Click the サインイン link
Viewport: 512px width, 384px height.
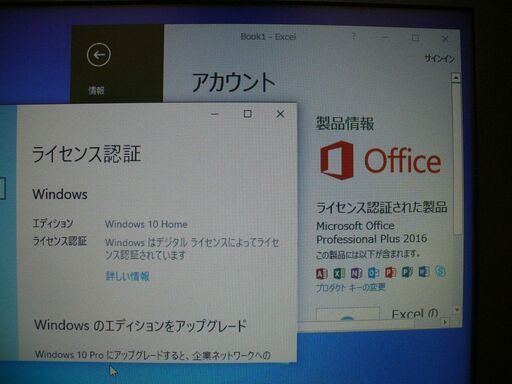coord(440,59)
